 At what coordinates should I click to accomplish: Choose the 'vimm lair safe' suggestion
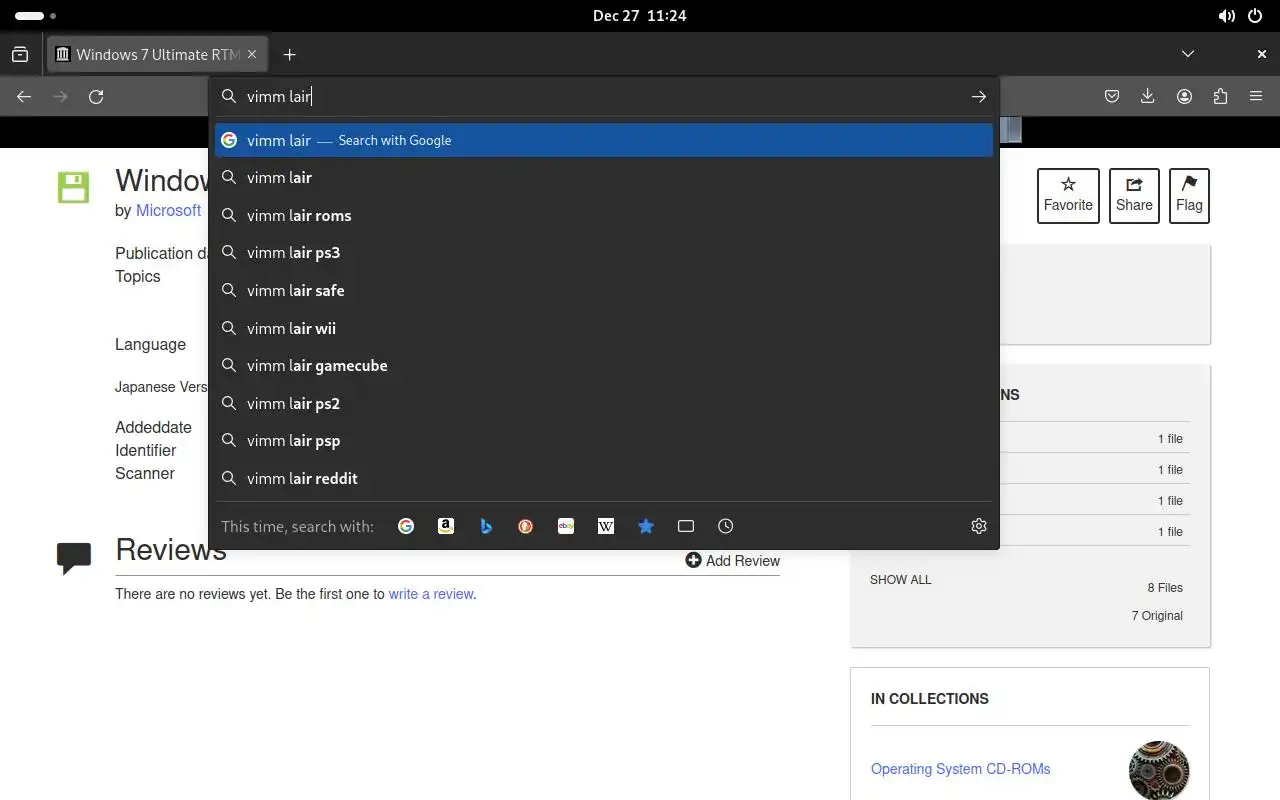[x=604, y=290]
